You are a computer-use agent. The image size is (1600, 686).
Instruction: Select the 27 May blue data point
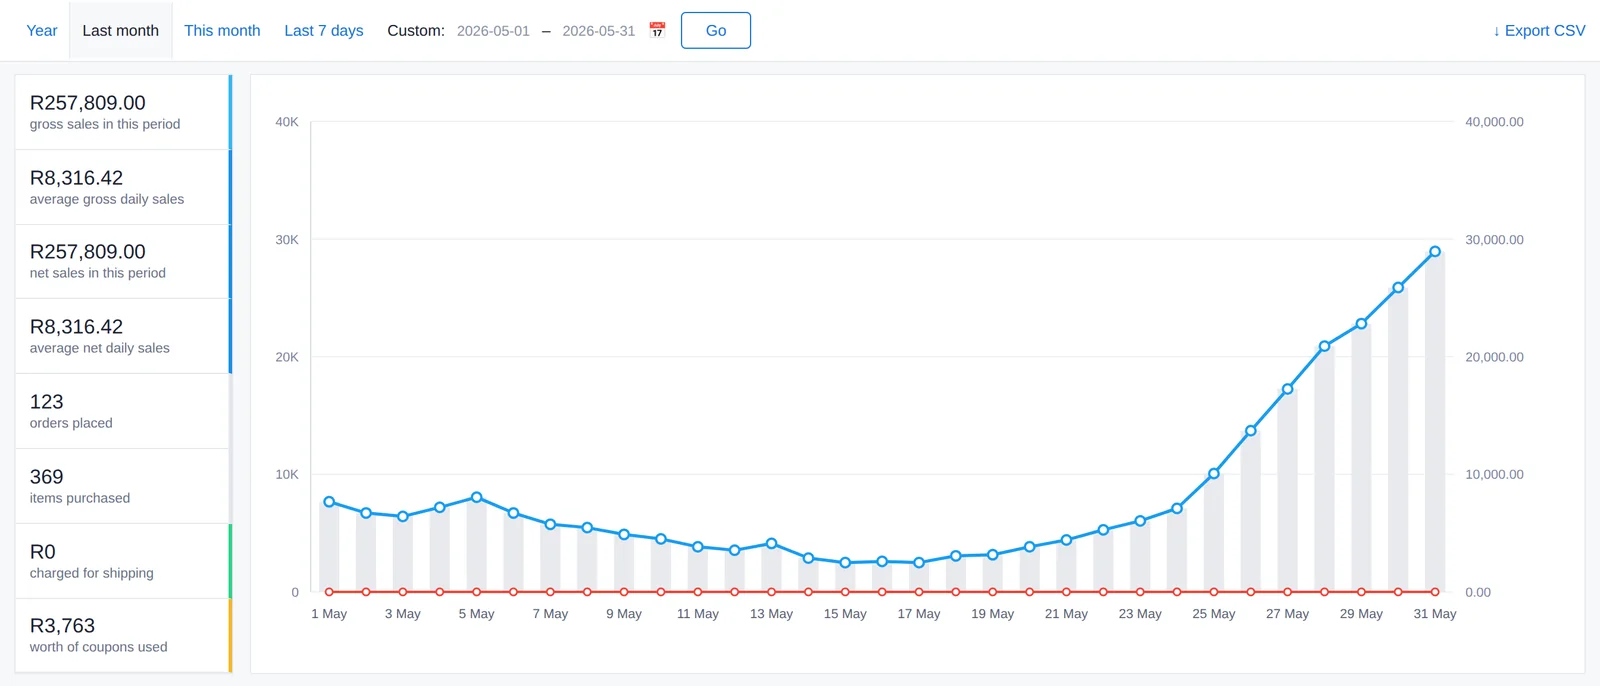pos(1287,389)
